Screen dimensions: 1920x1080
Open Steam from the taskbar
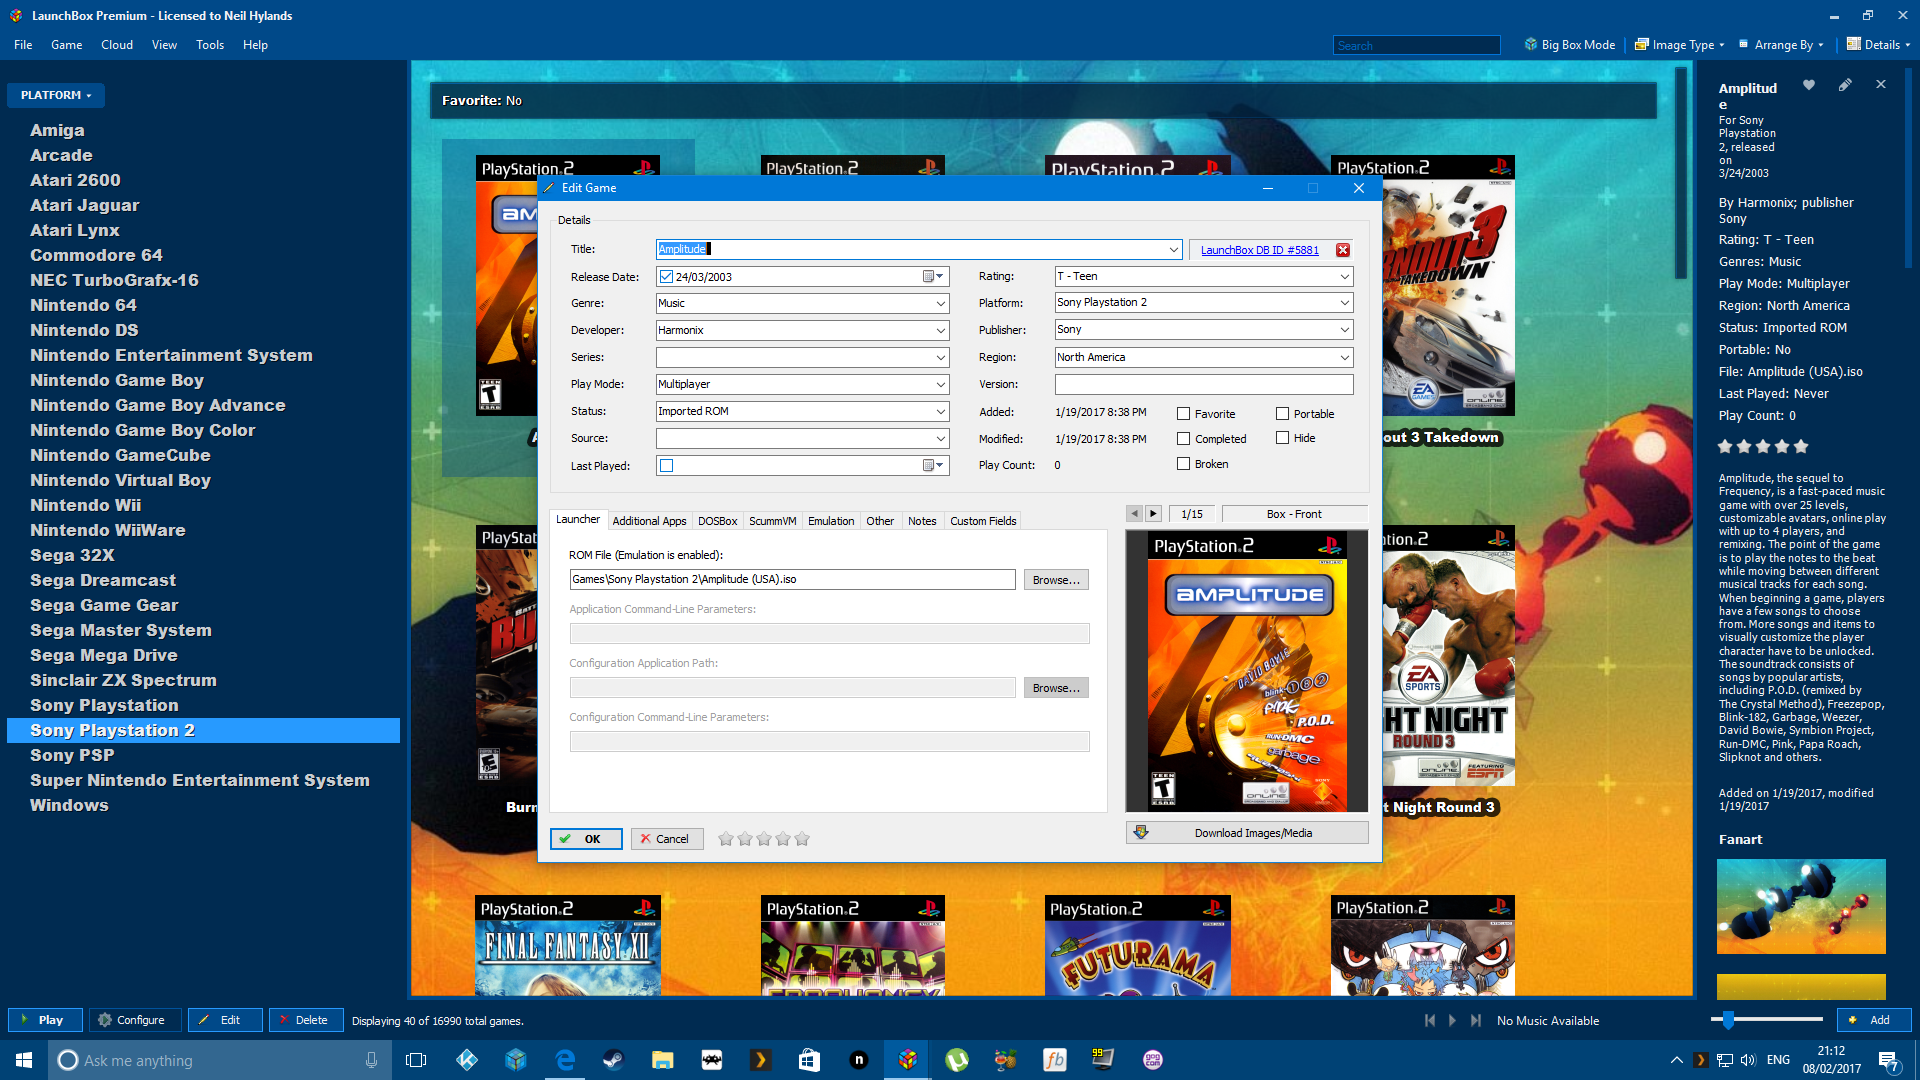613,1060
